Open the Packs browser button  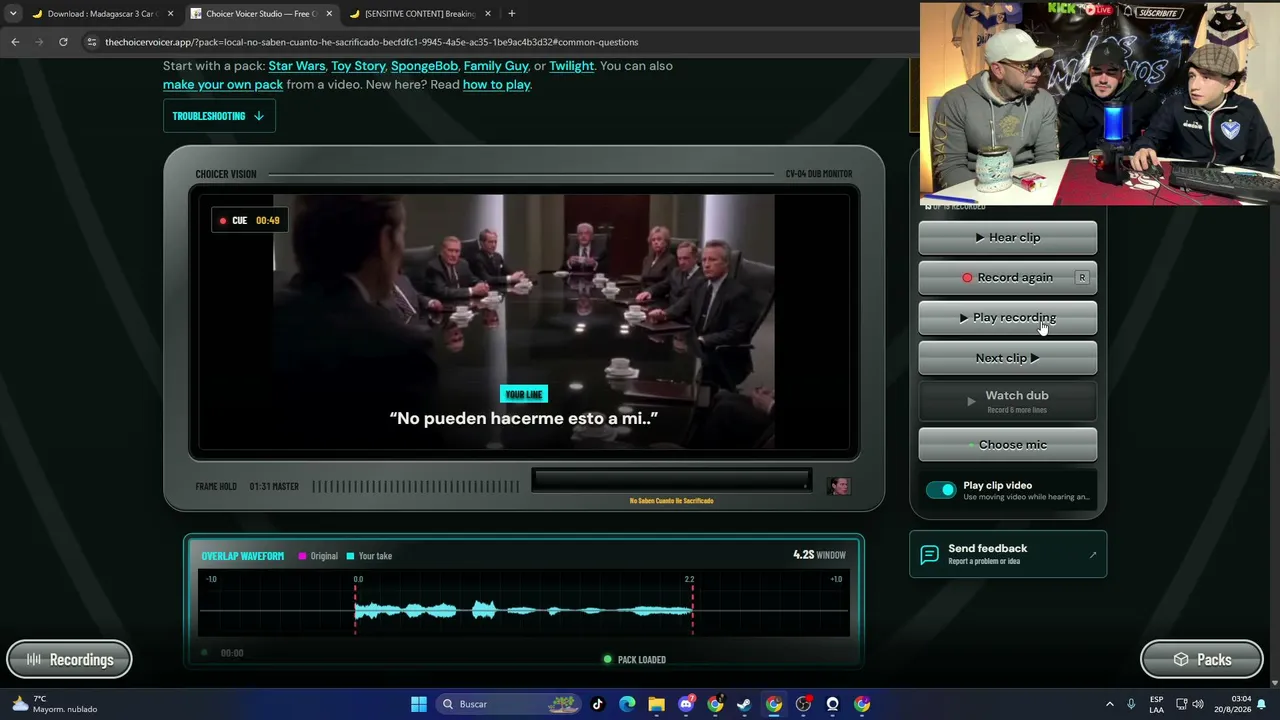coord(1202,660)
